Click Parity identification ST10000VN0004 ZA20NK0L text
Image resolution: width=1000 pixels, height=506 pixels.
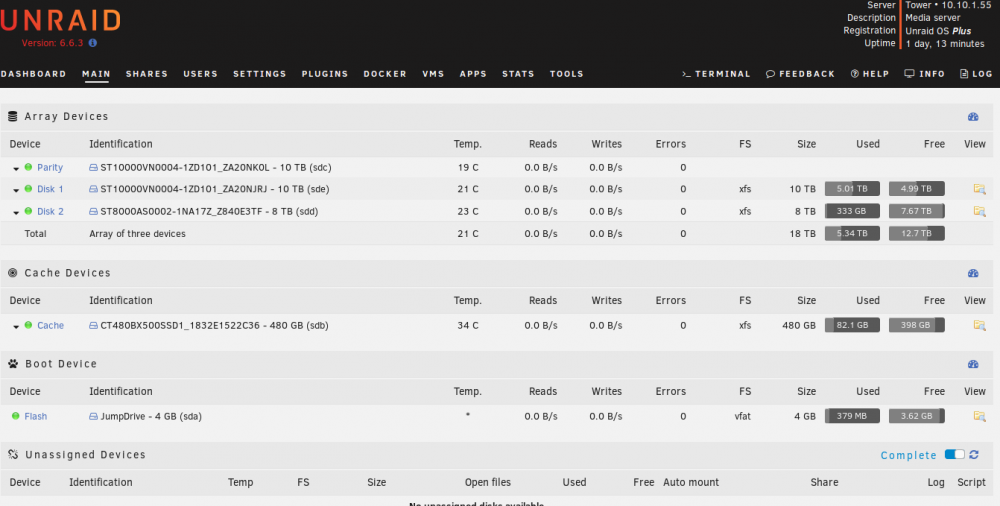pos(216,168)
